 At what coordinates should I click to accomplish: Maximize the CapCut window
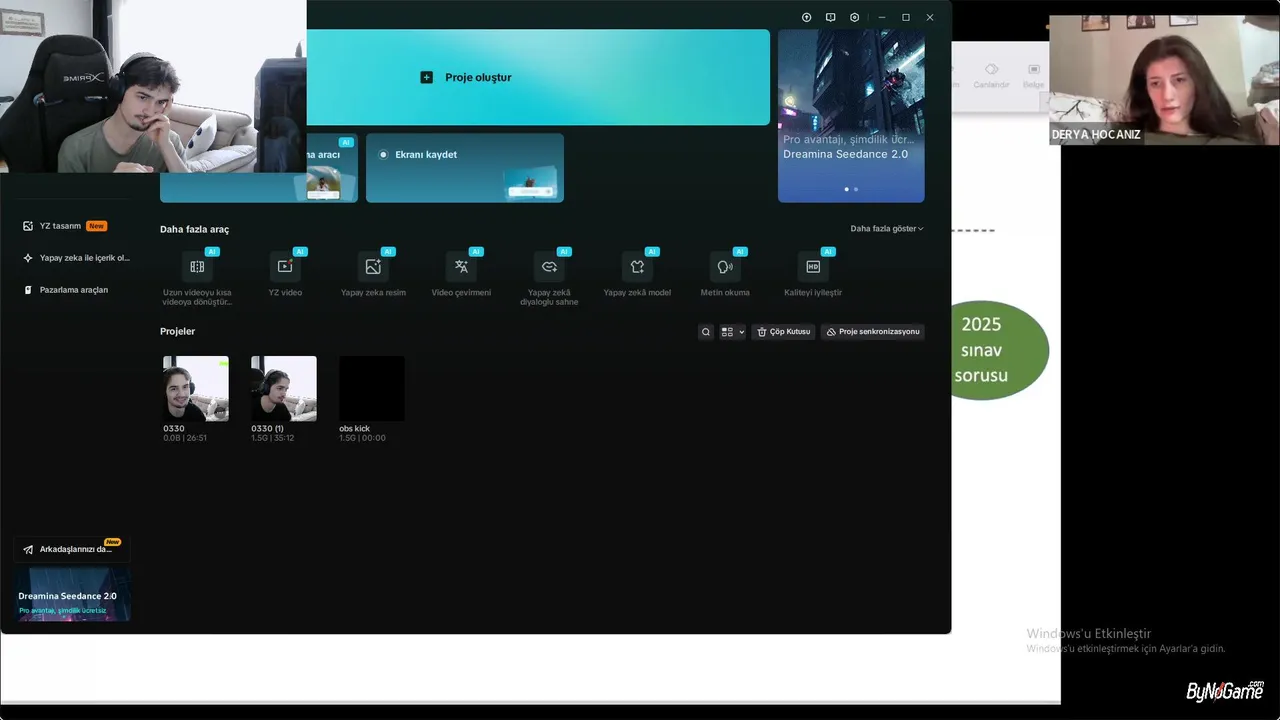pyautogui.click(x=906, y=17)
